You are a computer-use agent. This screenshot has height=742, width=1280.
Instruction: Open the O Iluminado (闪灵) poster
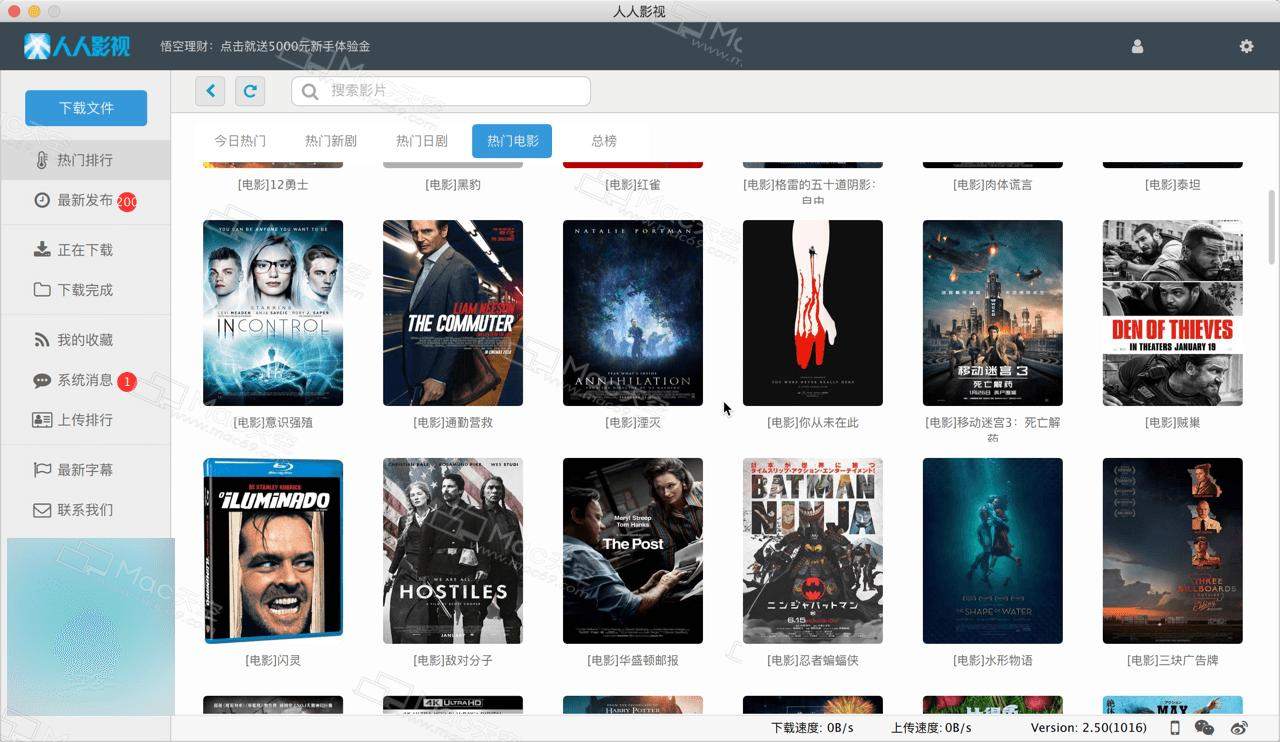(273, 551)
